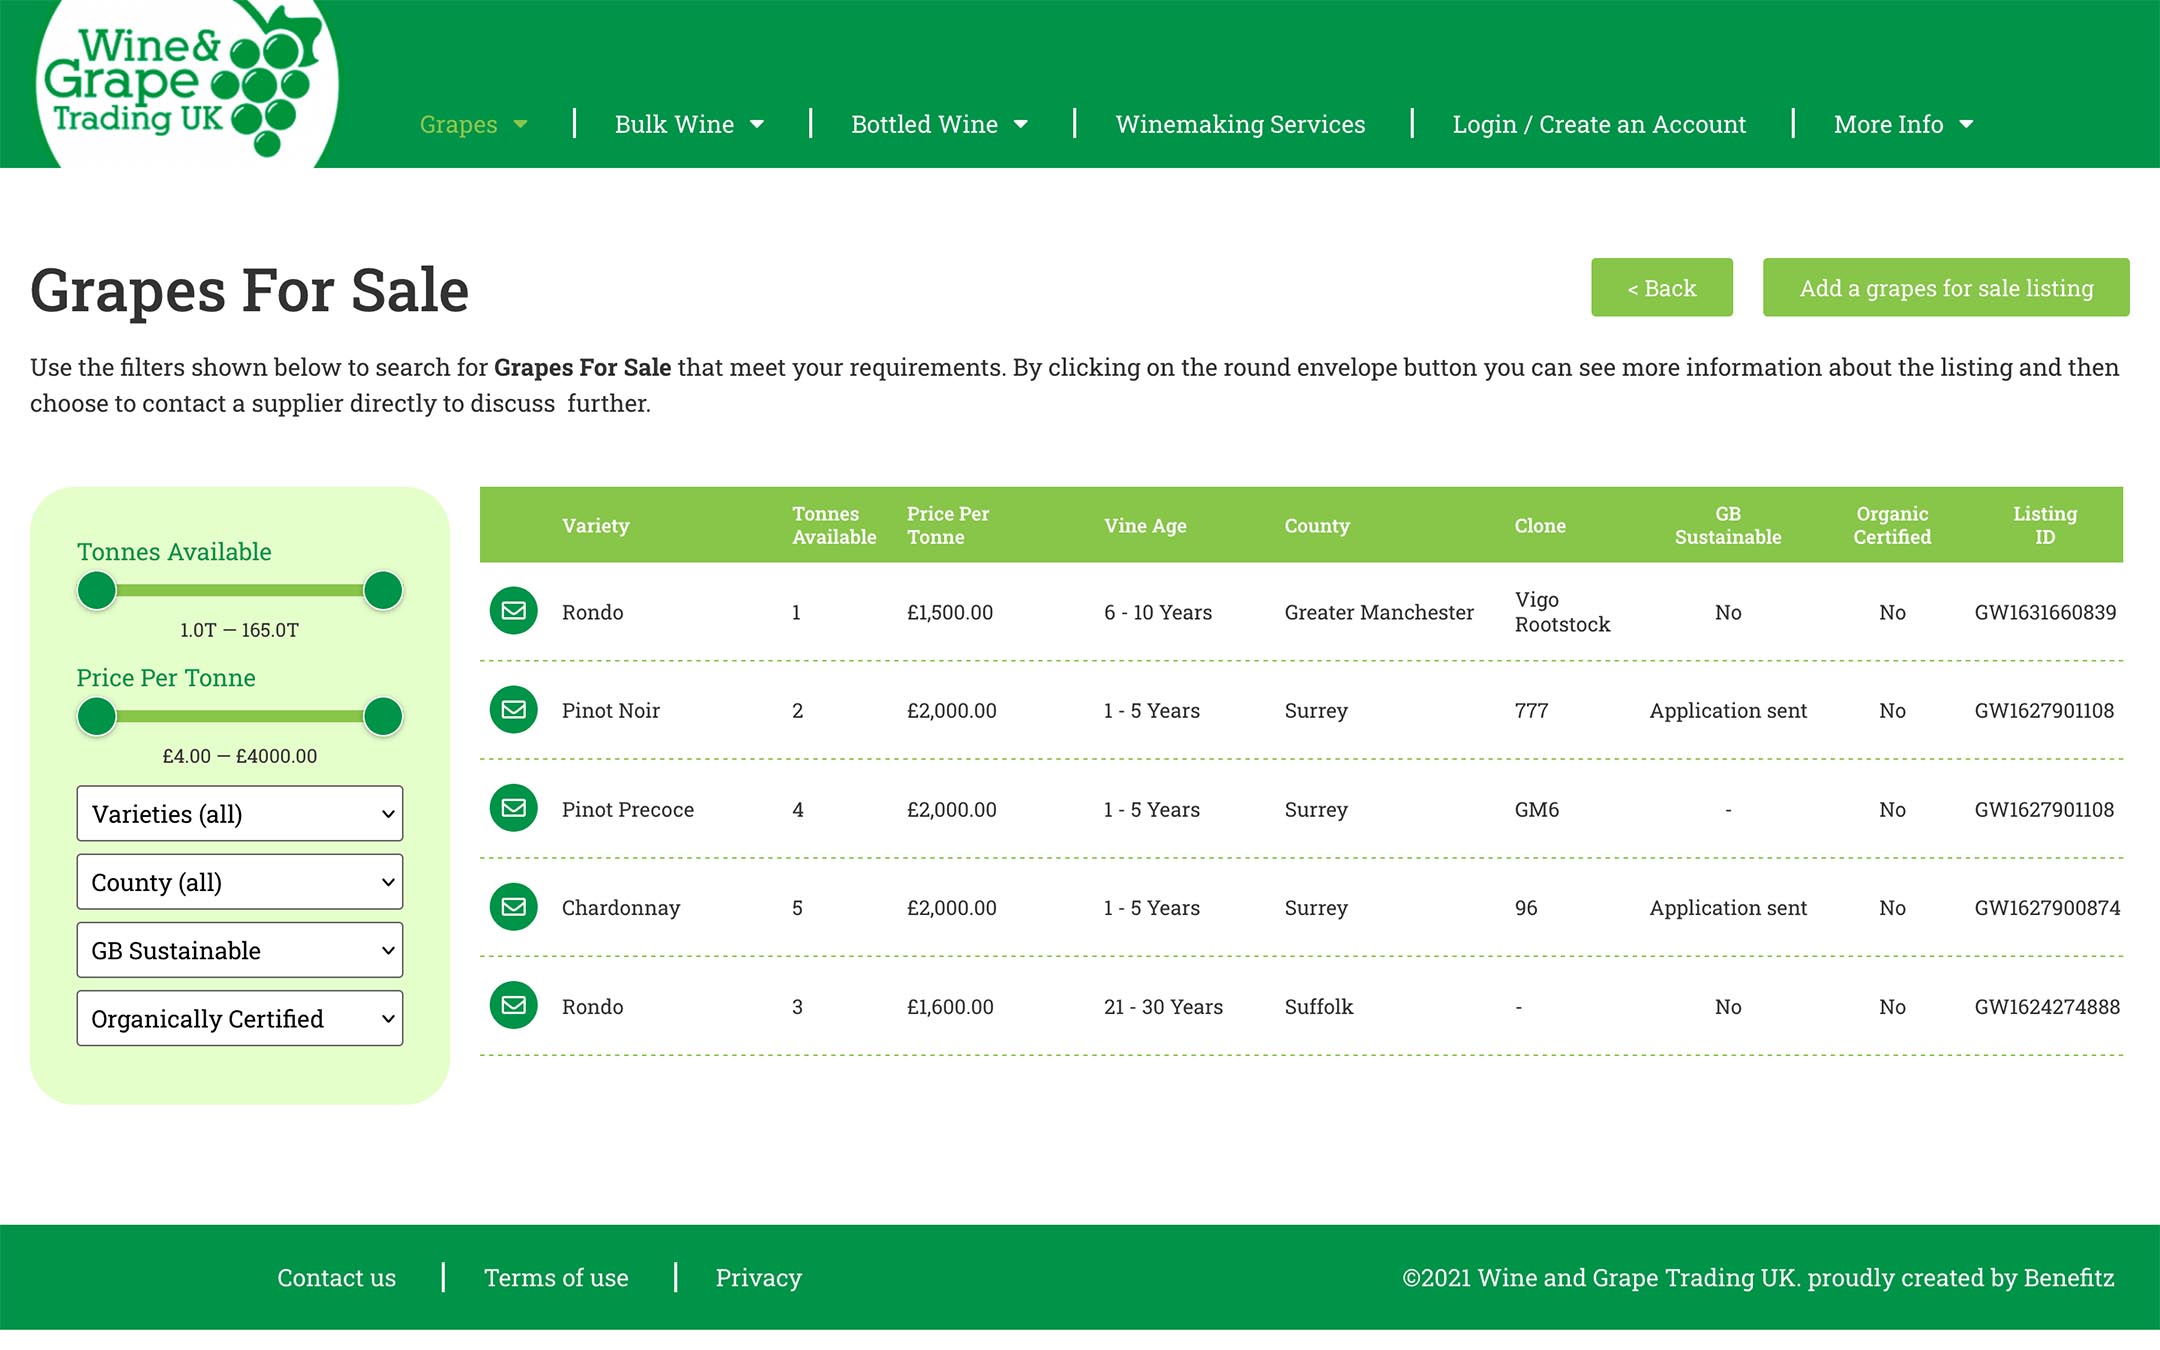Select the Bottled Wine nav item
The width and height of the screenshot is (2160, 1350).
pos(924,125)
